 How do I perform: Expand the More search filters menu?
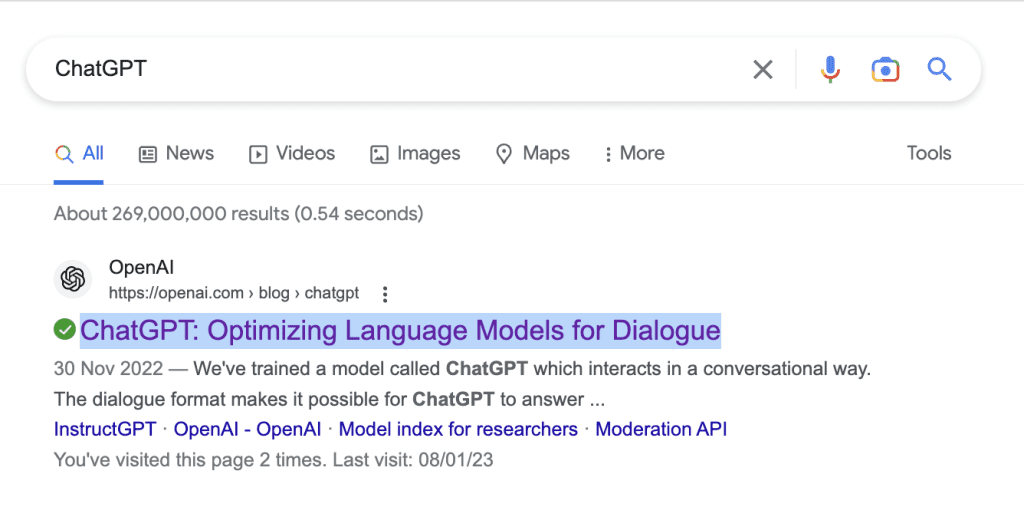(x=634, y=154)
